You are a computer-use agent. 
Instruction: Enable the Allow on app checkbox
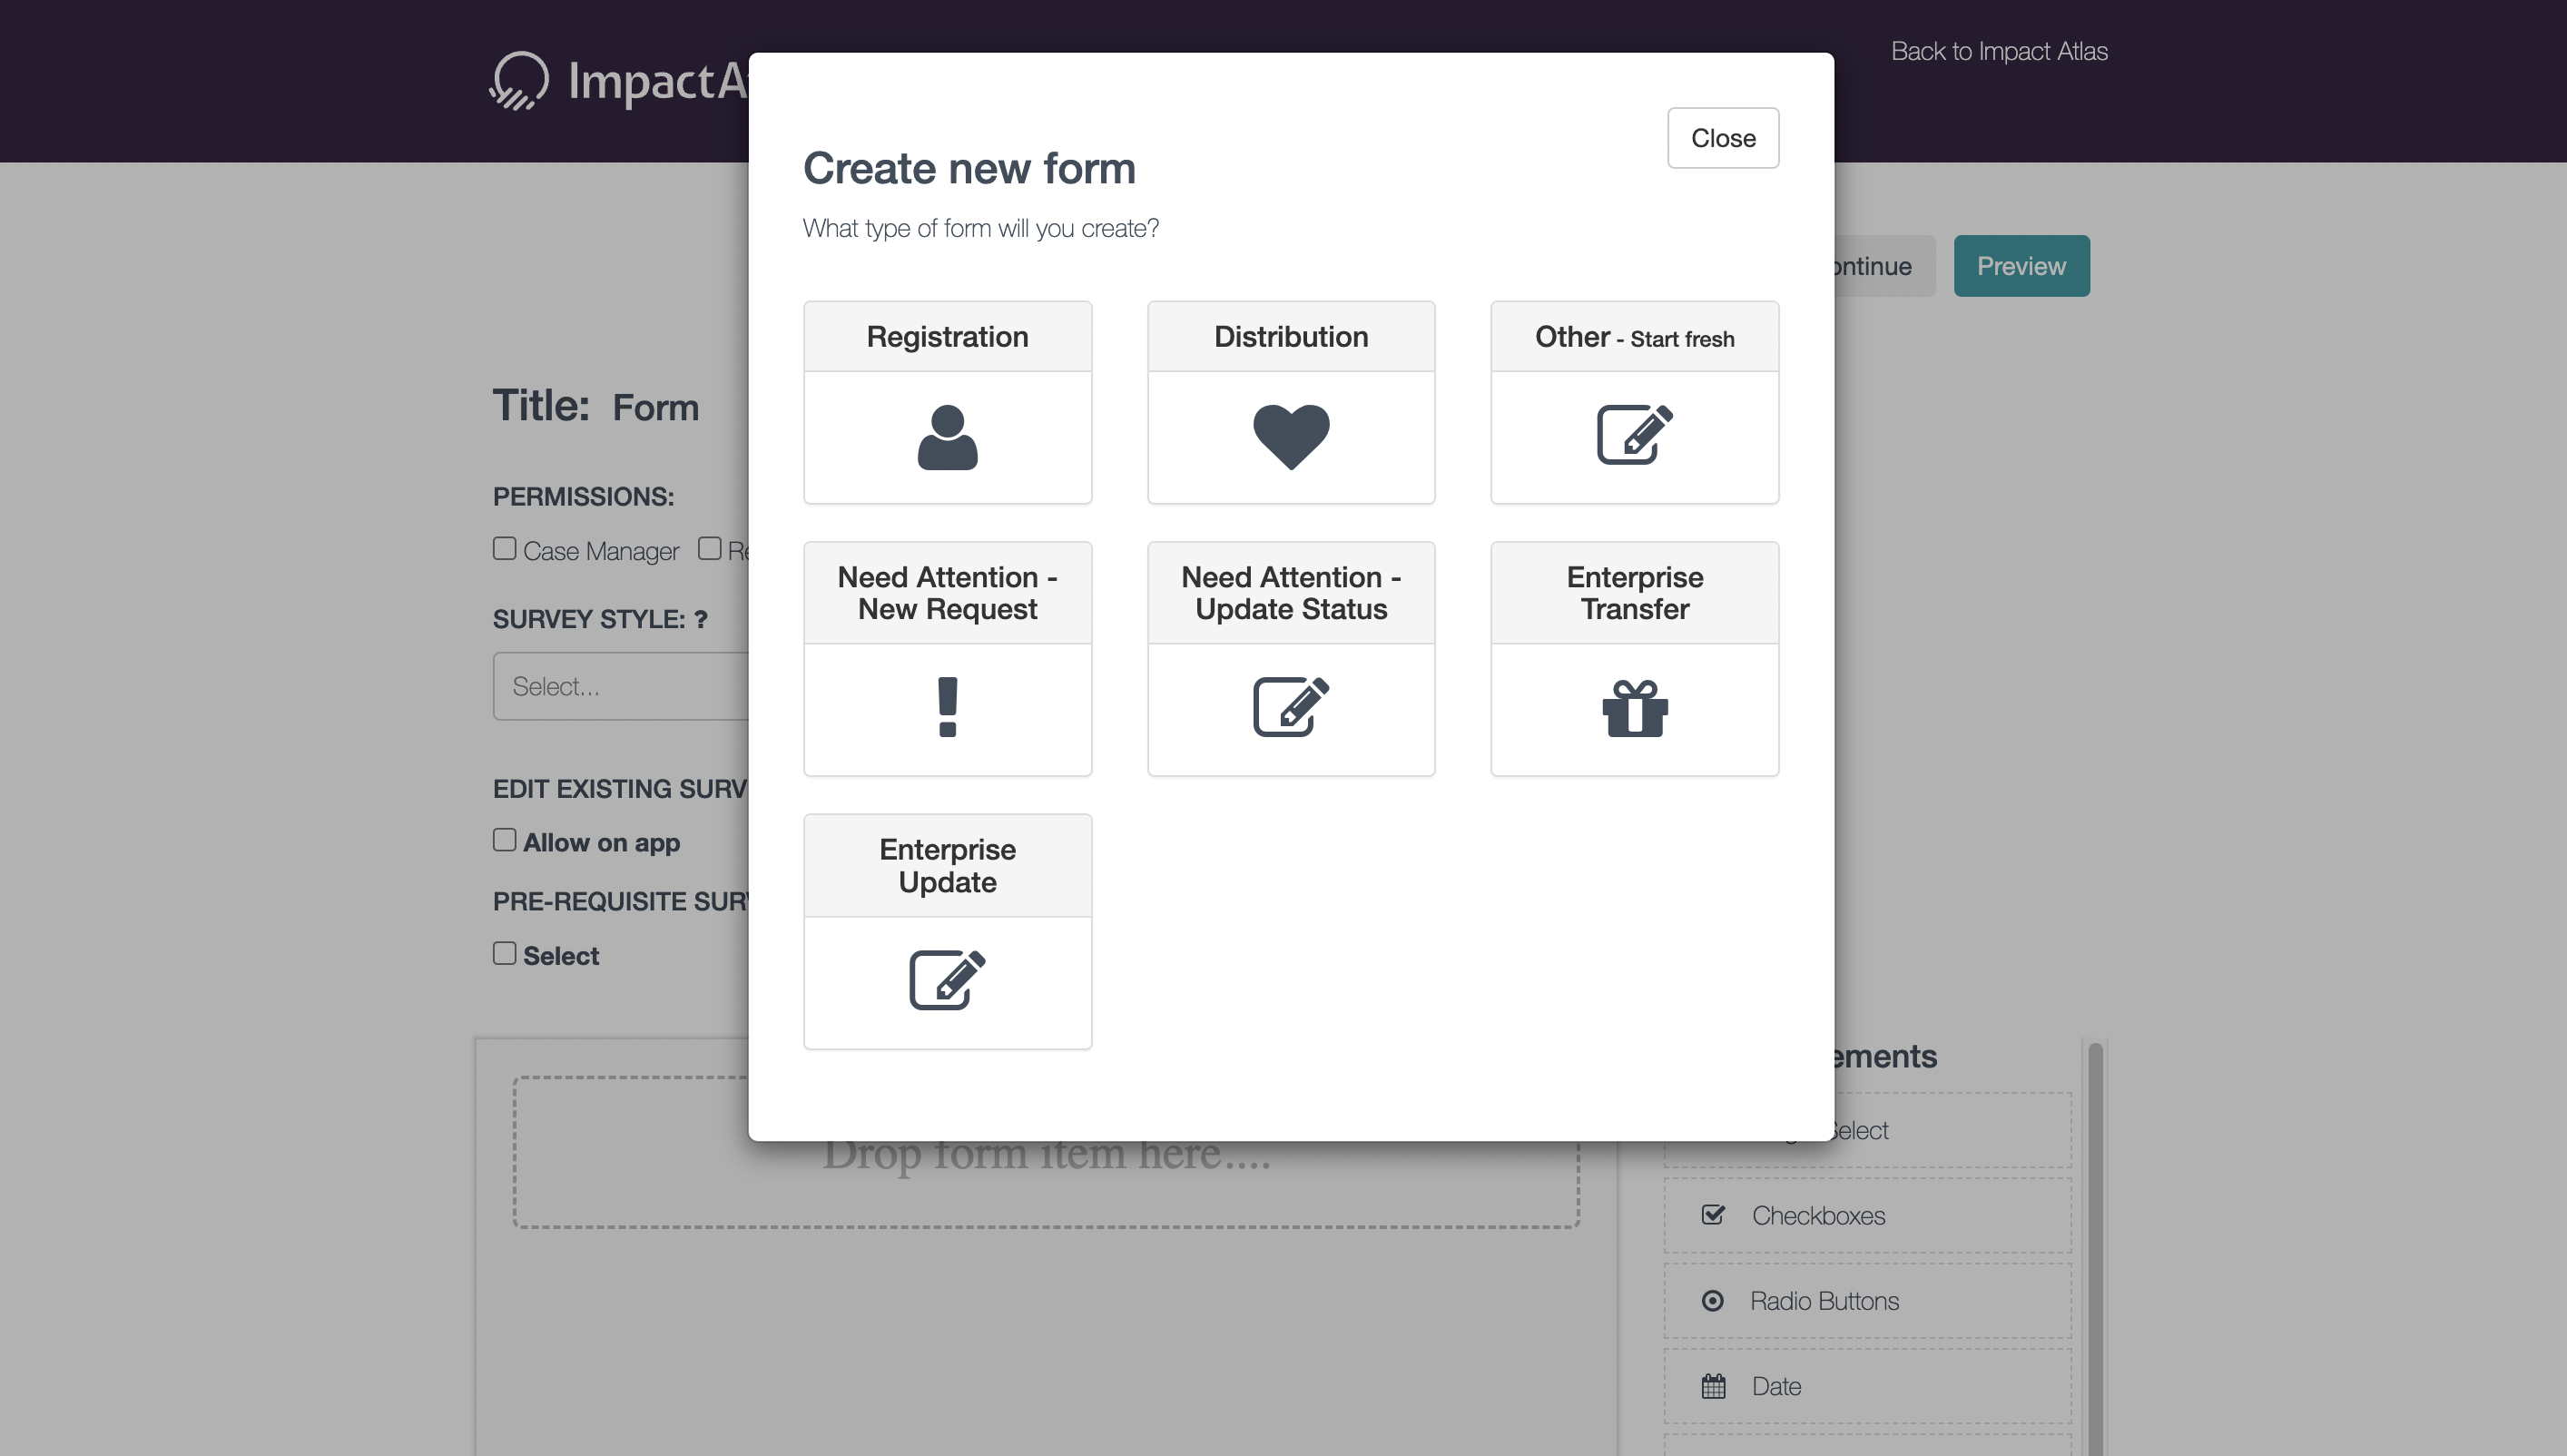pos(505,841)
